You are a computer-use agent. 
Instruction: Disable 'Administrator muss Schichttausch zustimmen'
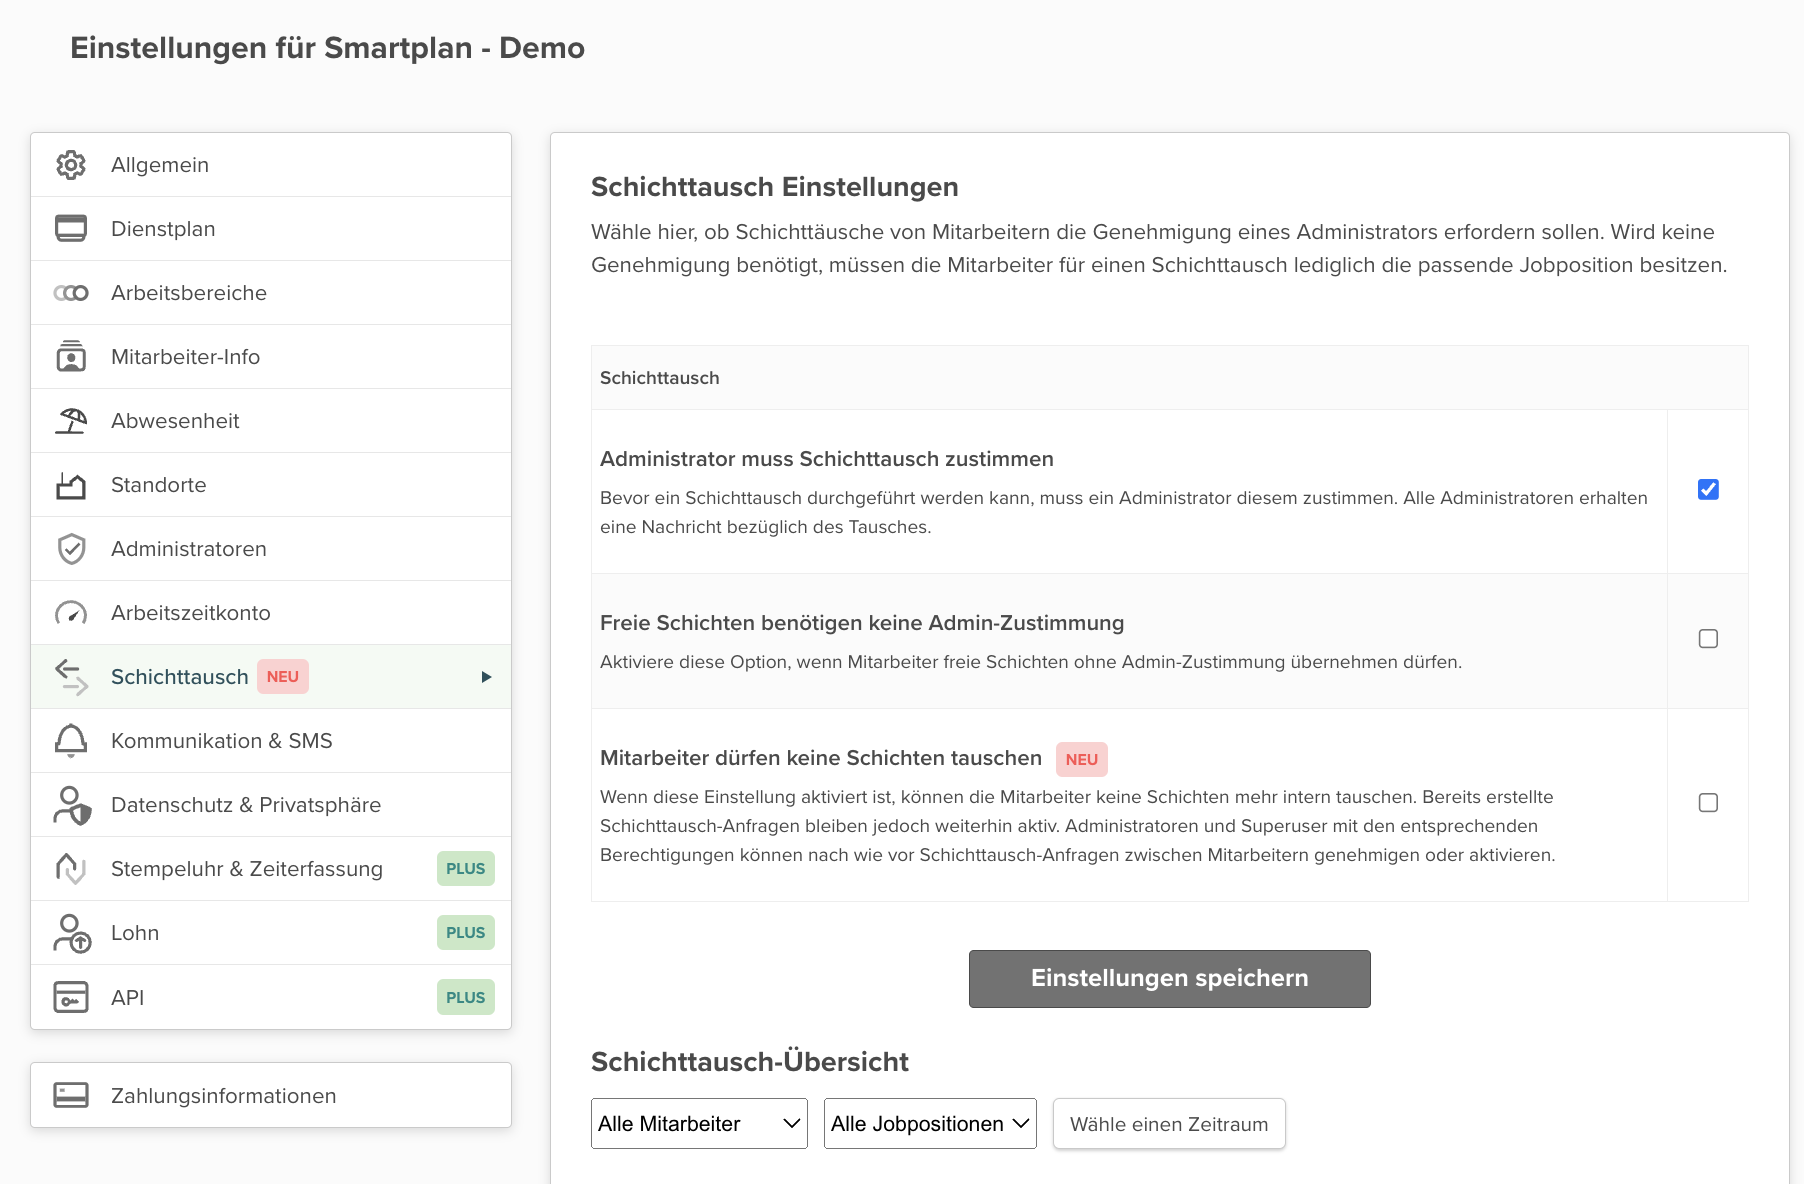point(1709,490)
